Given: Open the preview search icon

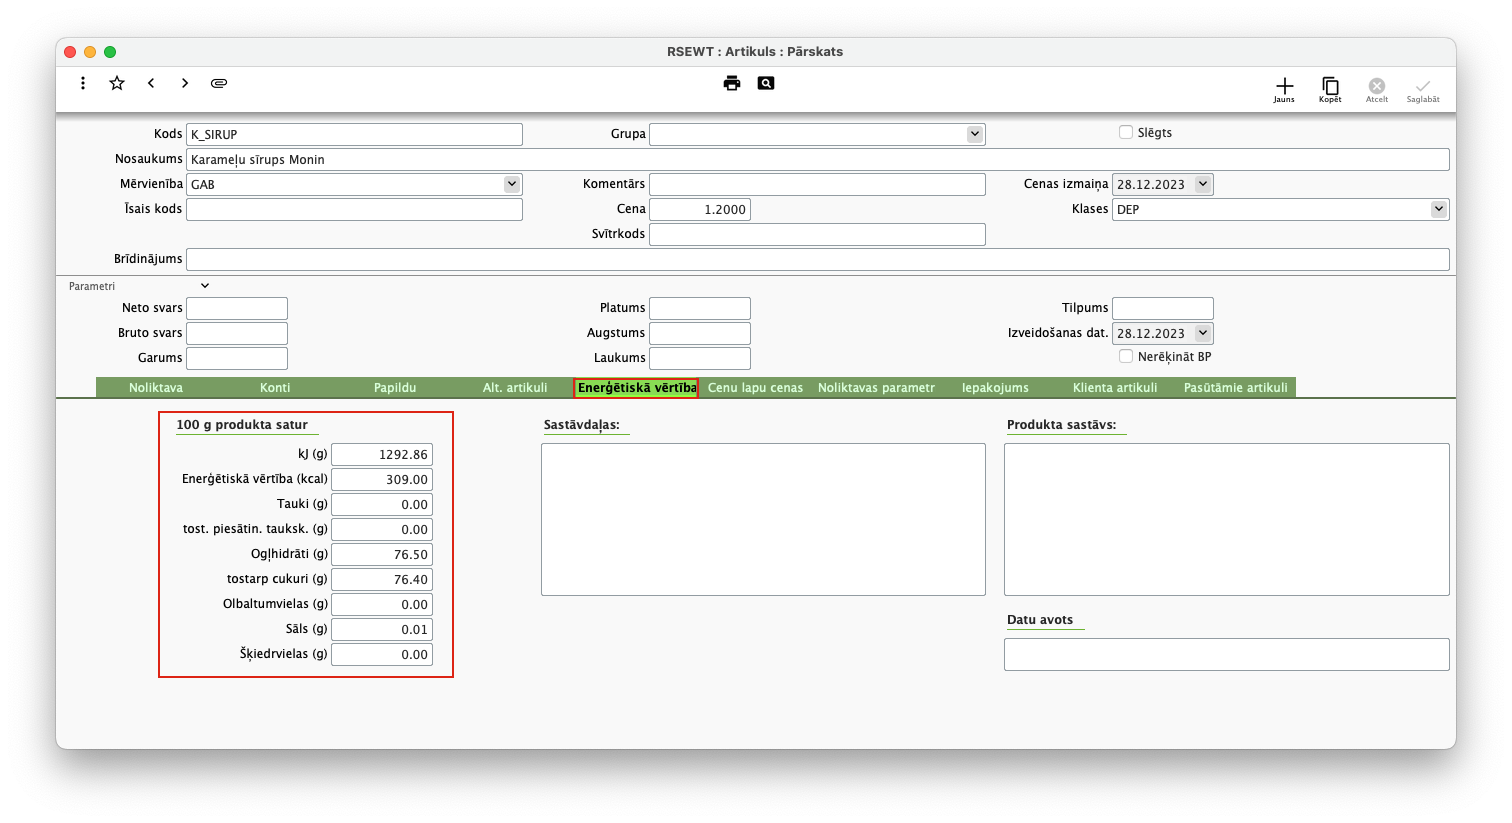Looking at the screenshot, I should (x=766, y=83).
